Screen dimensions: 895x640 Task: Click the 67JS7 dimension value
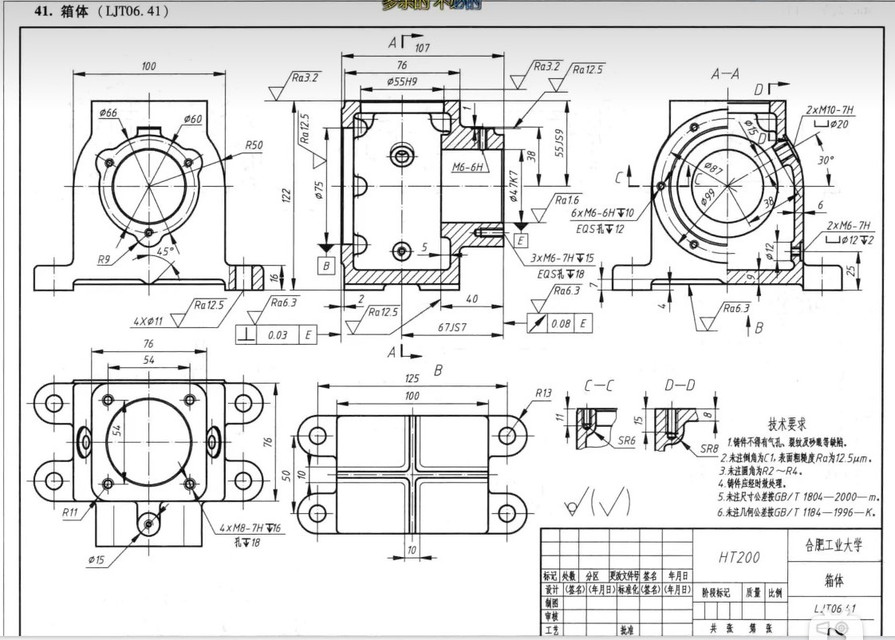click(453, 326)
